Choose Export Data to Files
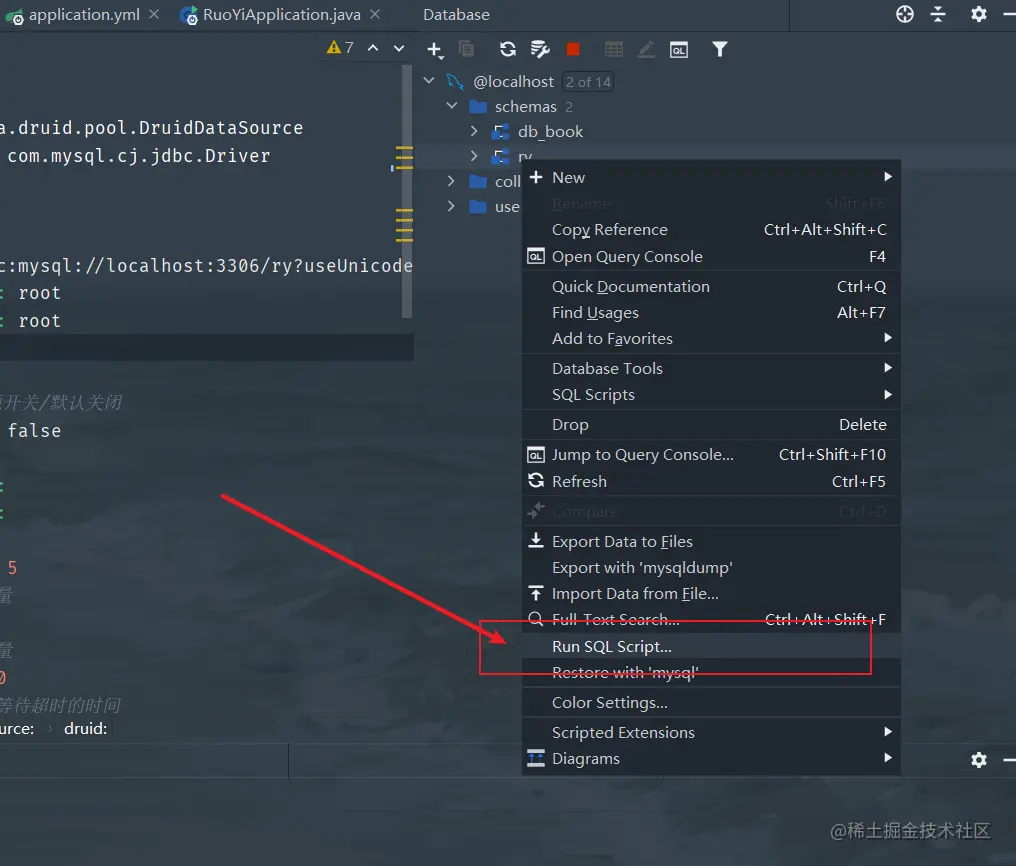Screen dimensions: 1016x866 (x=711, y=541)
